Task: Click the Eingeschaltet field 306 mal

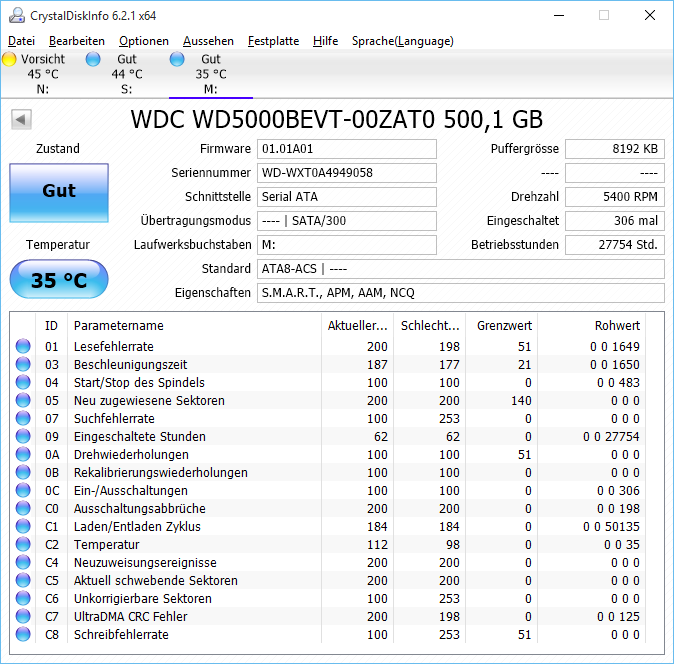Action: point(615,221)
